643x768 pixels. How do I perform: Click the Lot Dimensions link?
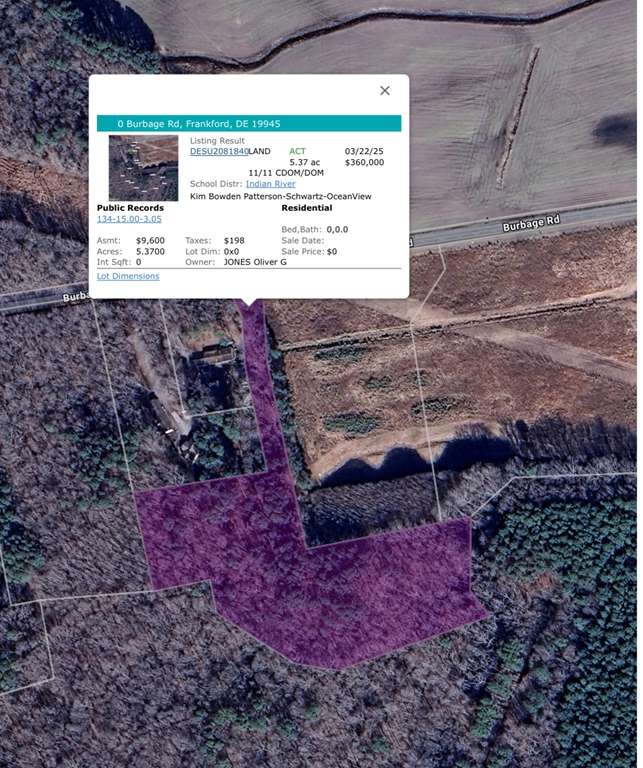coord(128,276)
